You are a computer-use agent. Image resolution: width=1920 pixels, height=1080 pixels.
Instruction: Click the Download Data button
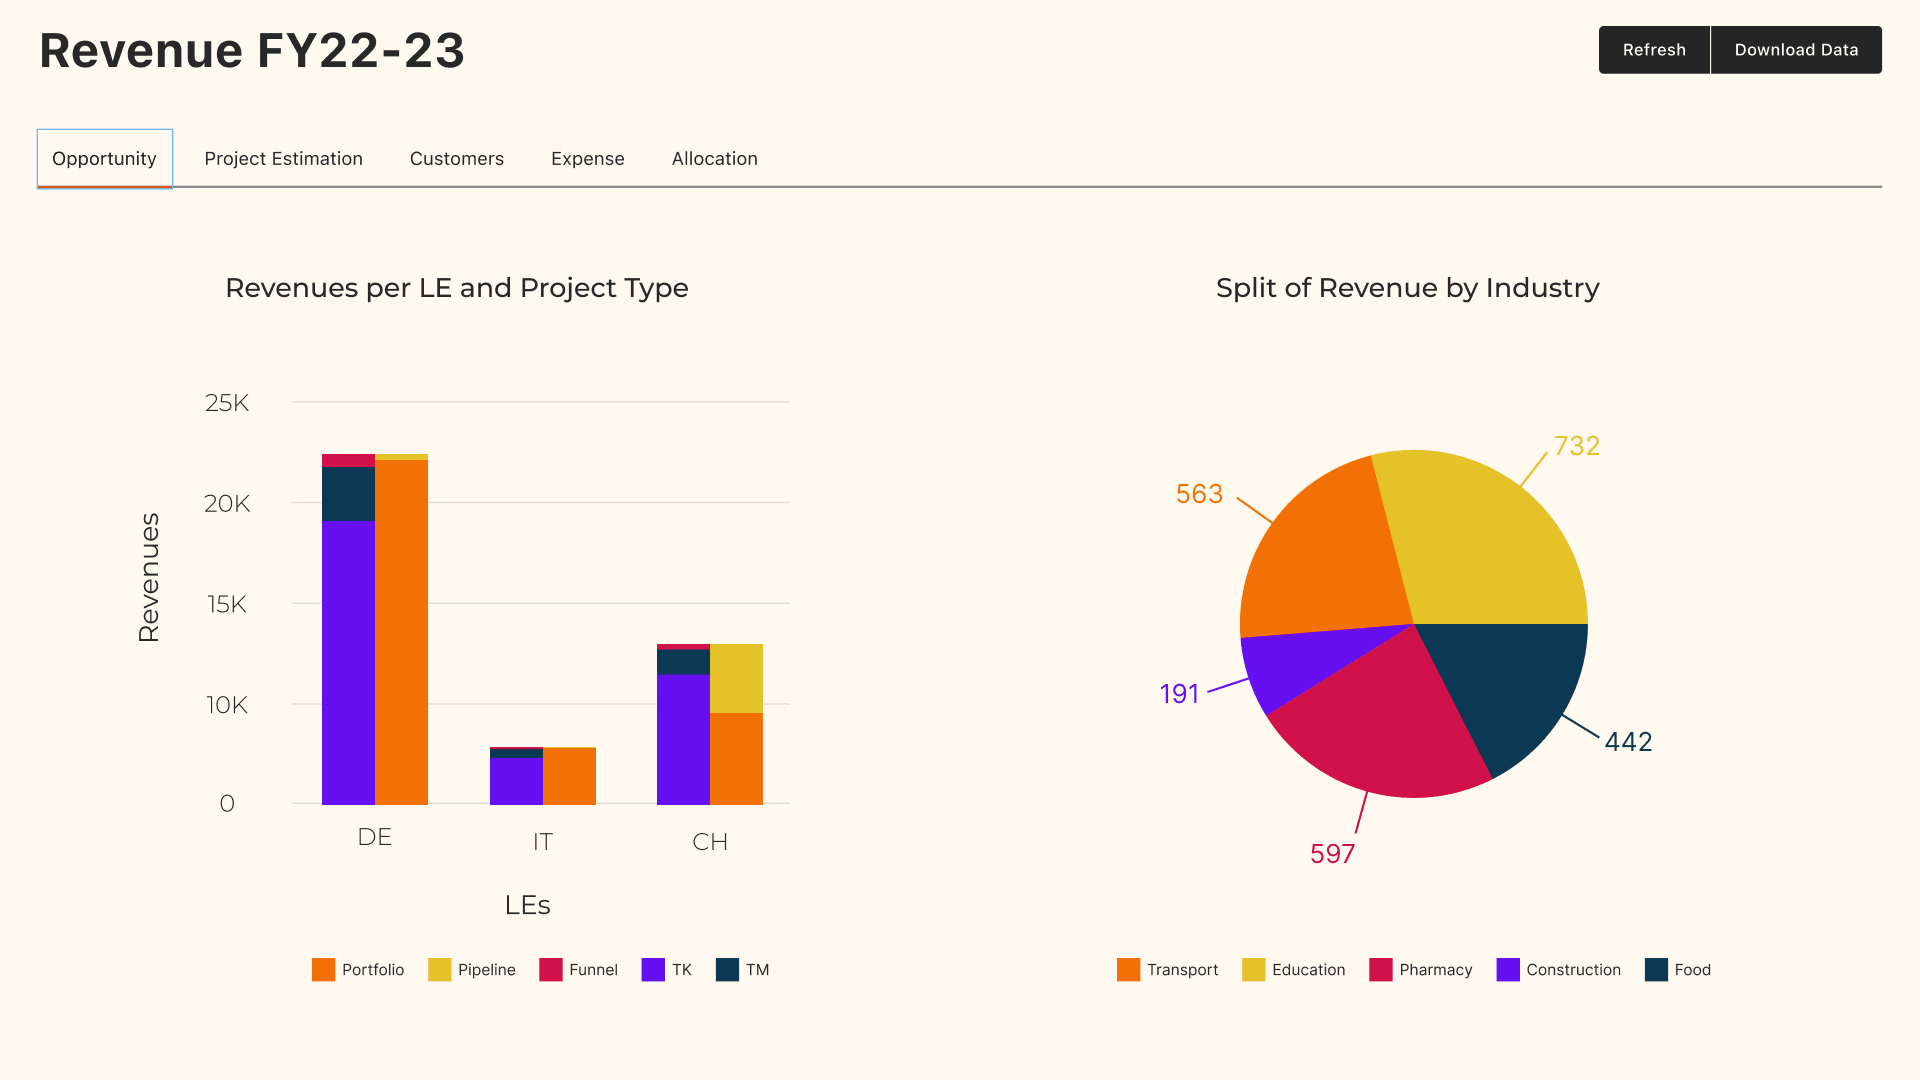[1796, 49]
